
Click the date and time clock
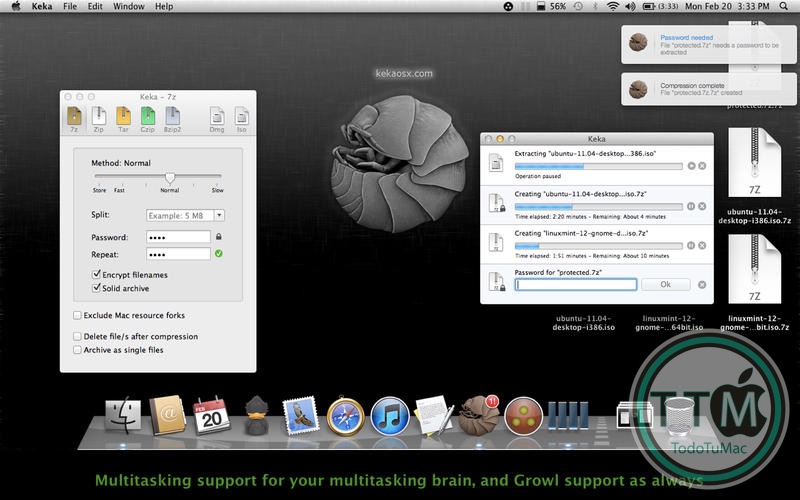click(x=727, y=6)
